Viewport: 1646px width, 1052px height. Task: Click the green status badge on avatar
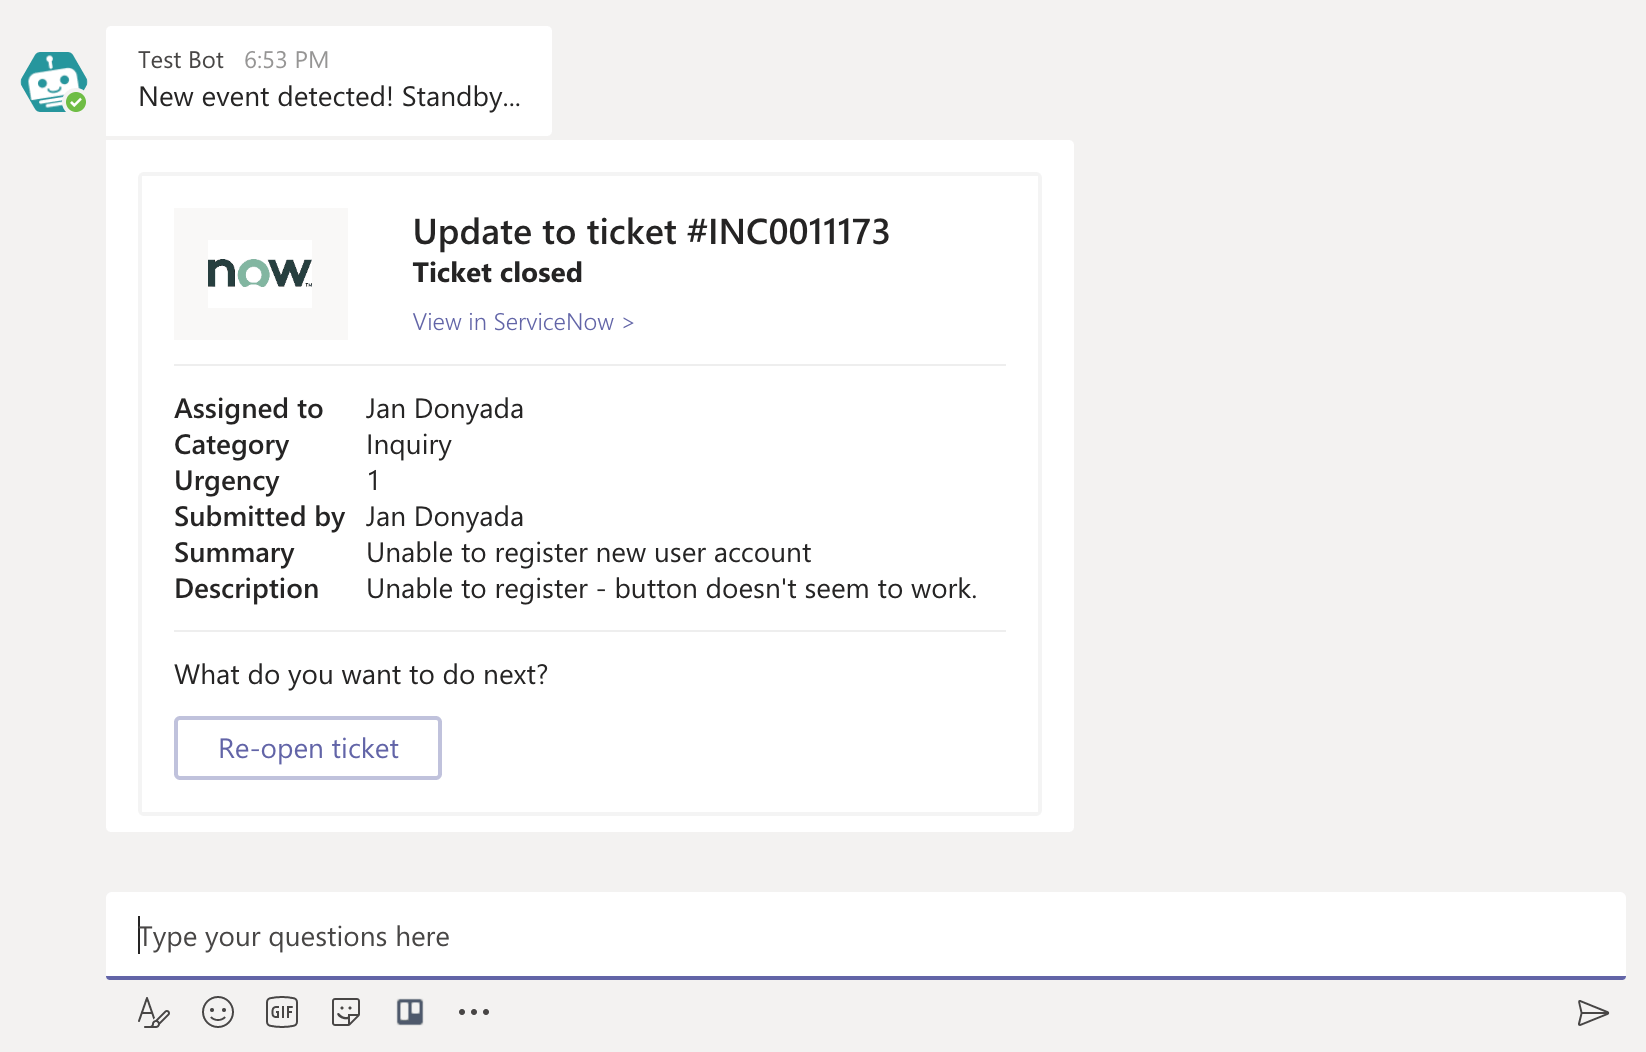pyautogui.click(x=76, y=102)
